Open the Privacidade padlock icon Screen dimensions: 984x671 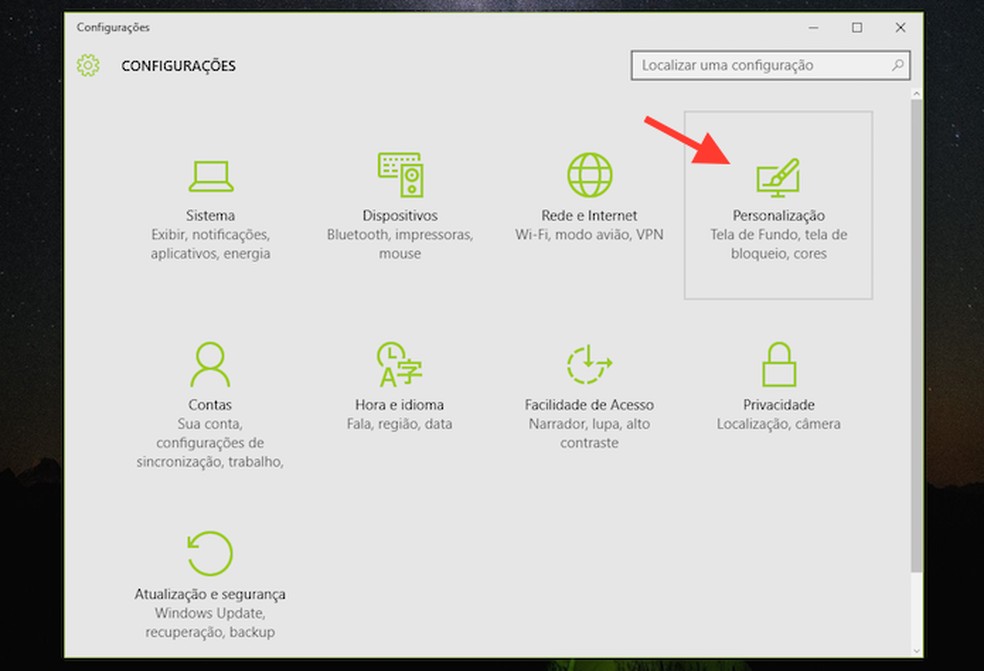[x=779, y=362]
